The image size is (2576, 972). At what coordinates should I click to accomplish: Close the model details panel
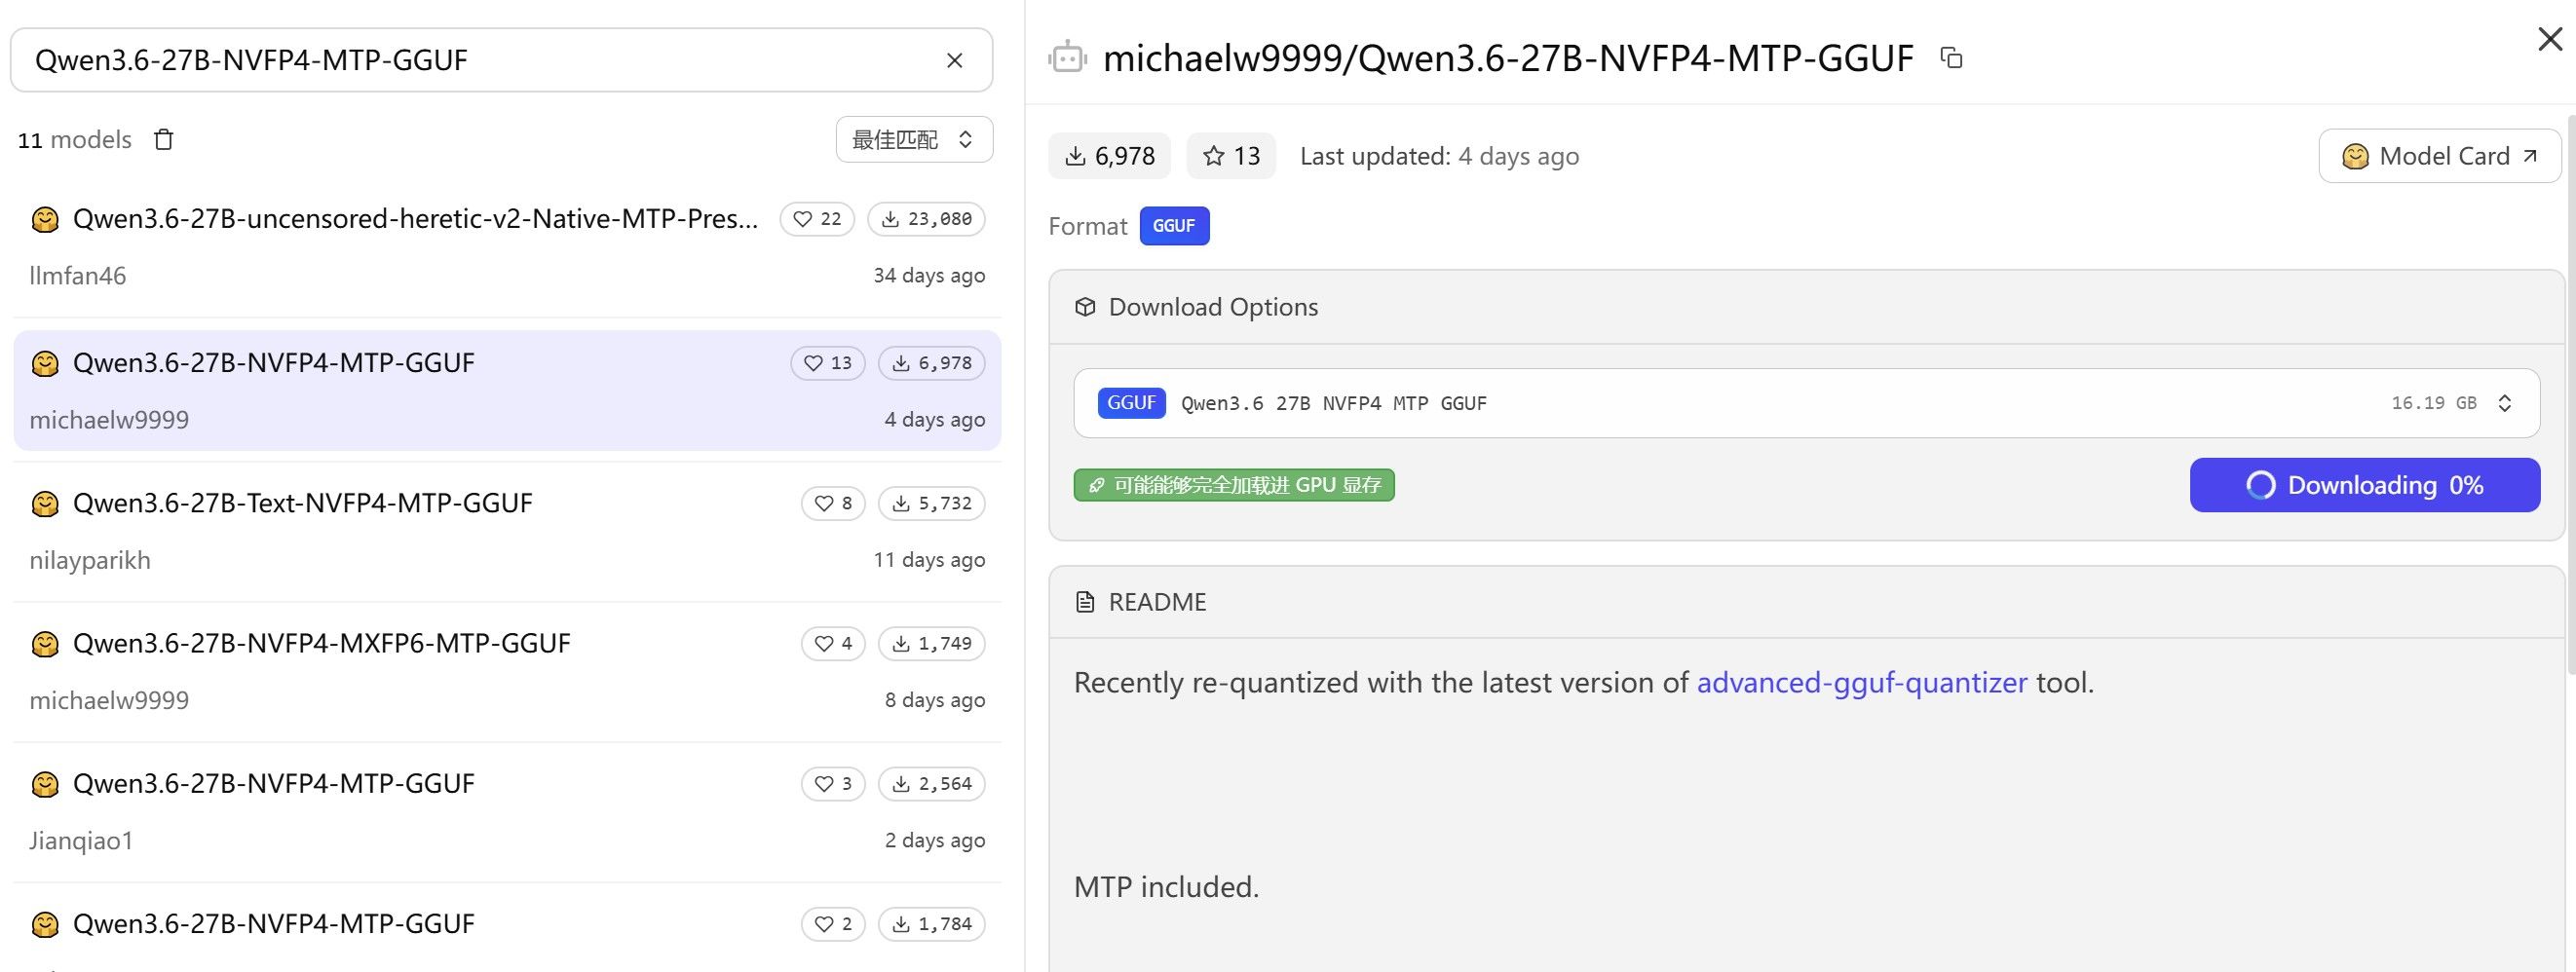tap(2550, 39)
